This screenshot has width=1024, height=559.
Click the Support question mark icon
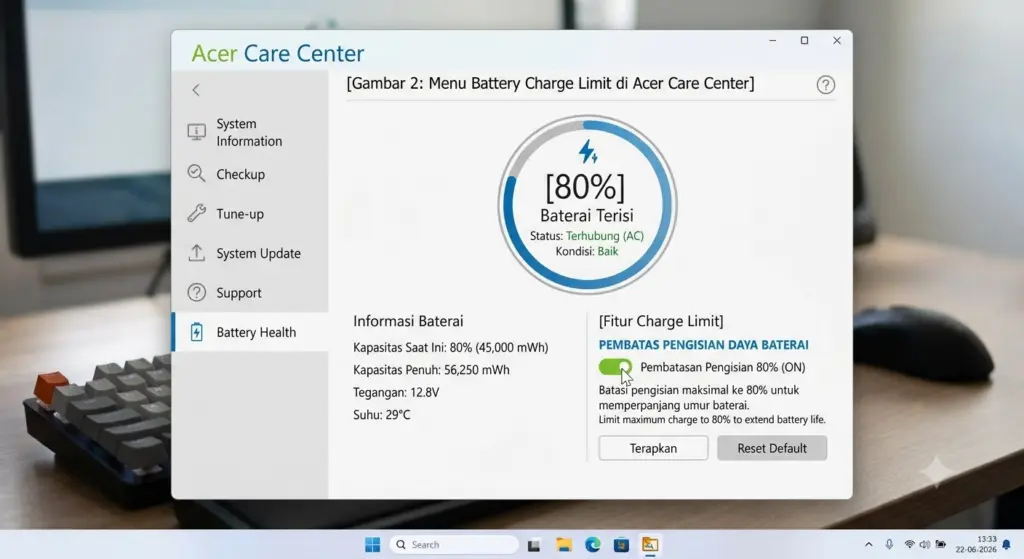pos(197,293)
